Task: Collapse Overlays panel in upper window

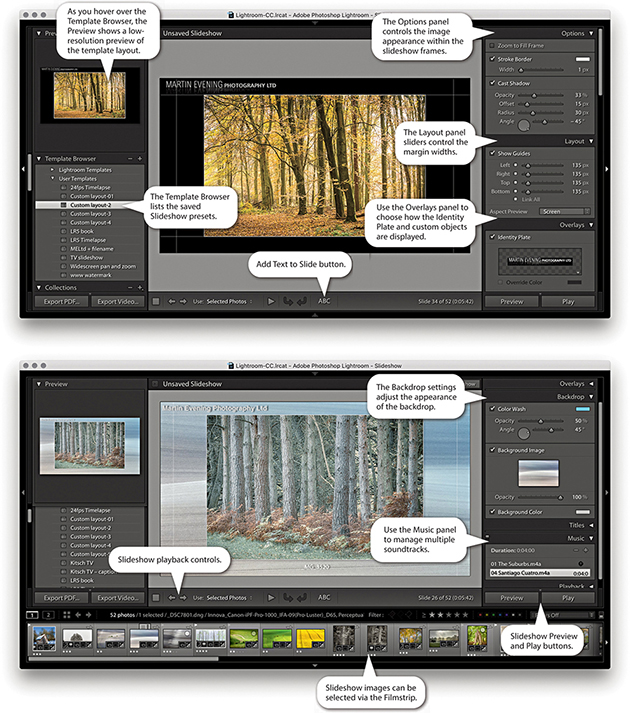Action: pos(591,225)
